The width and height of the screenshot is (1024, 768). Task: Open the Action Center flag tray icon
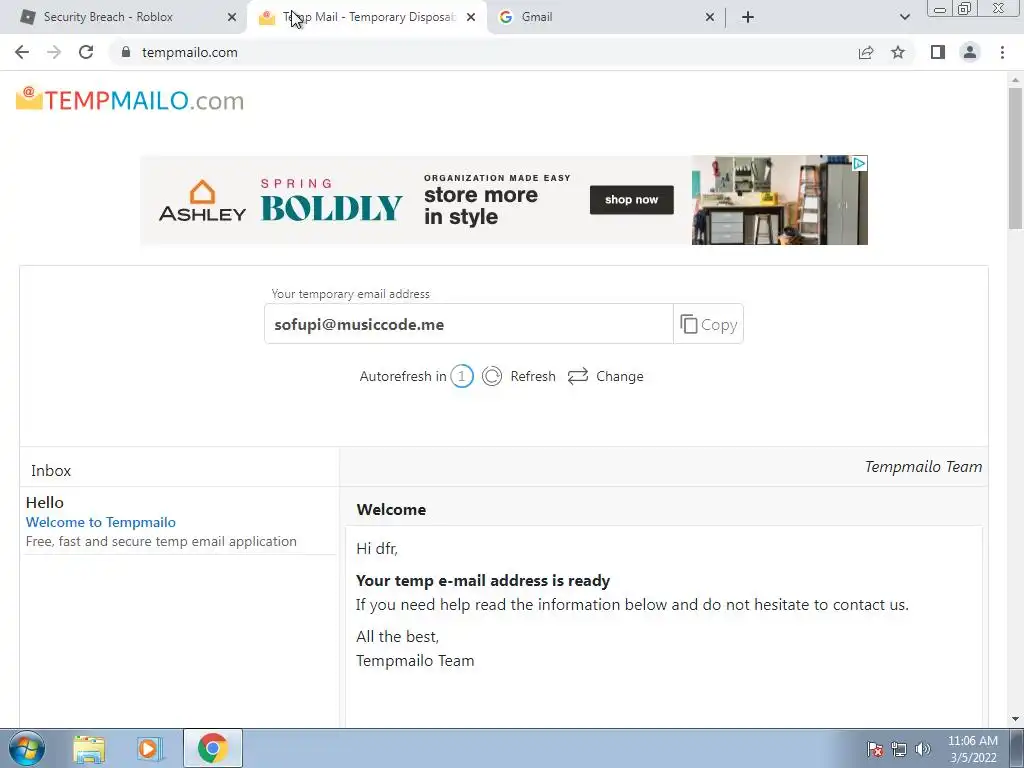pos(875,749)
